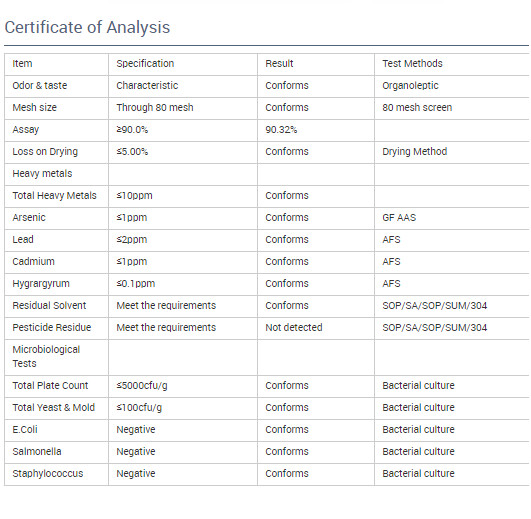Click Conforms in the Staphylococcus row
This screenshot has width=531, height=519.
(x=287, y=474)
